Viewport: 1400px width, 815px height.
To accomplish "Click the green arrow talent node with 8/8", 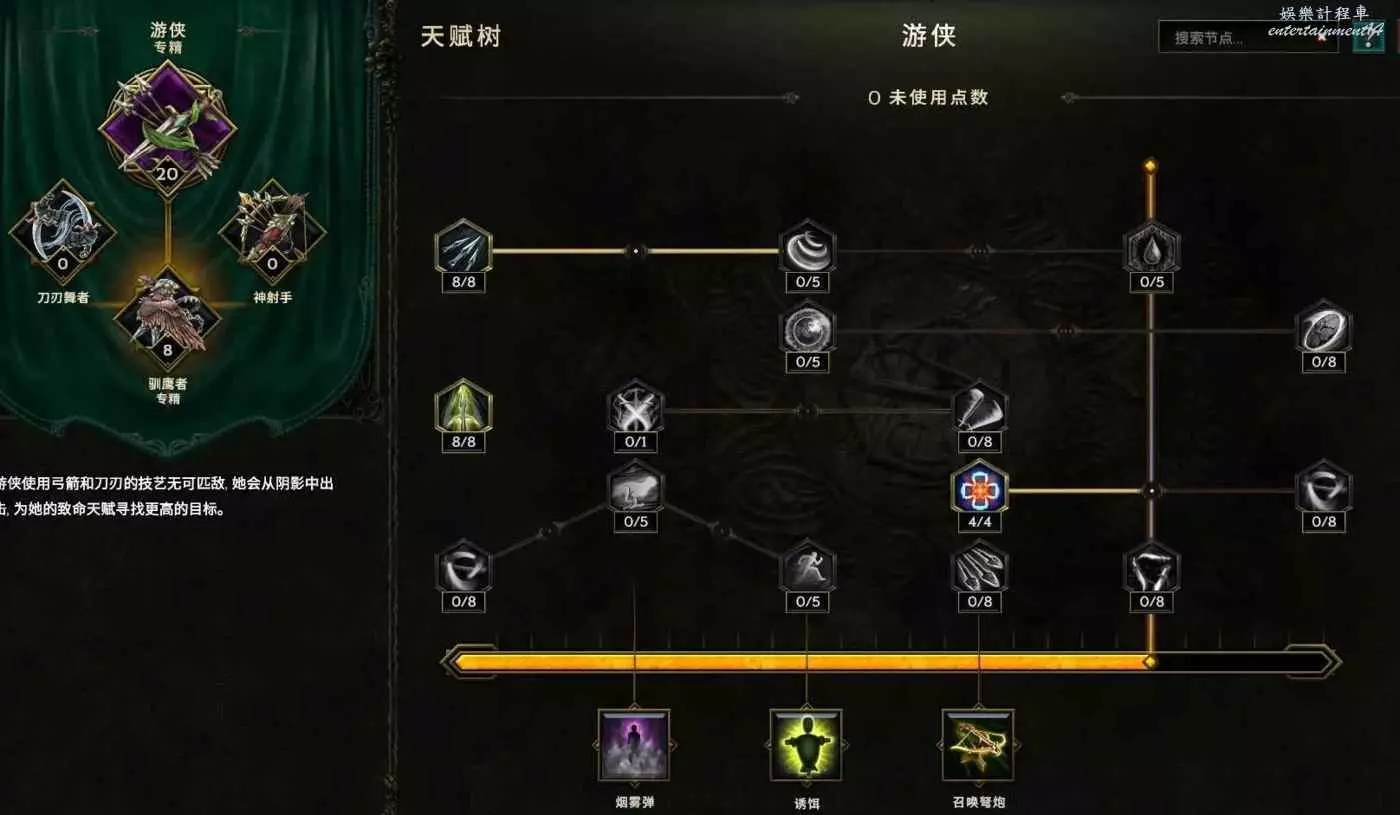I will [463, 407].
